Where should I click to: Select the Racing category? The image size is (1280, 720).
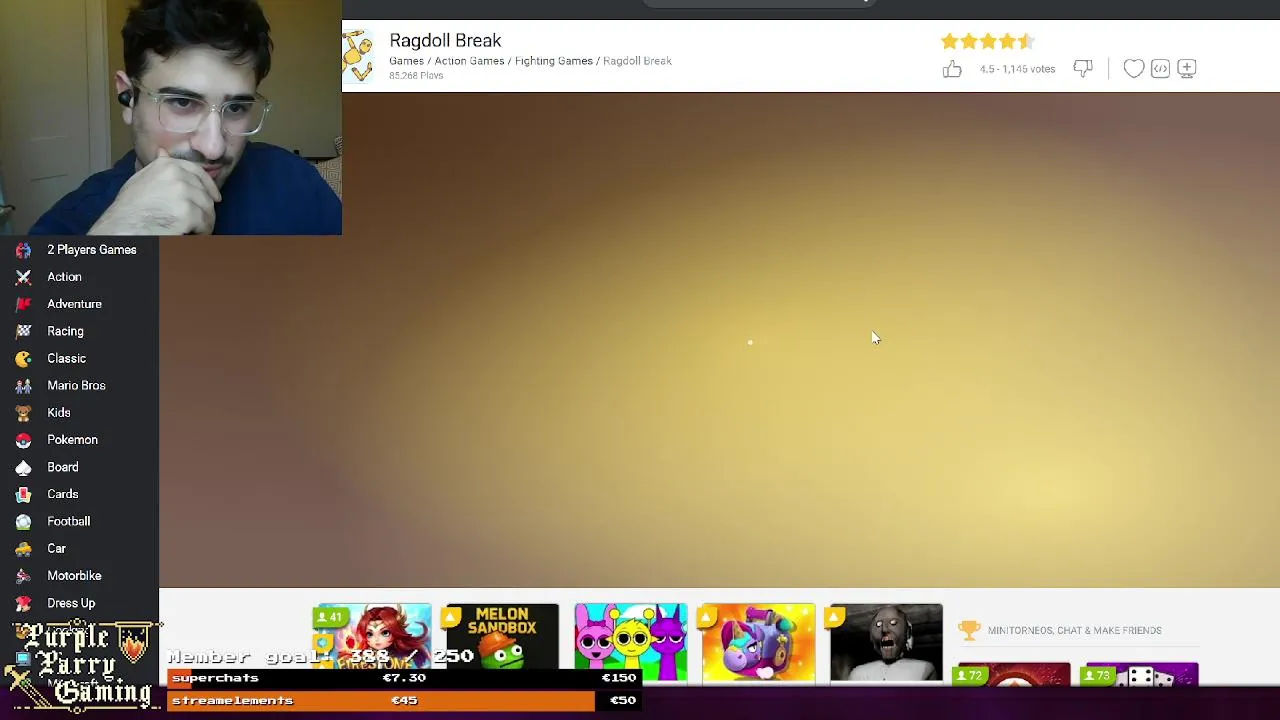tap(65, 331)
